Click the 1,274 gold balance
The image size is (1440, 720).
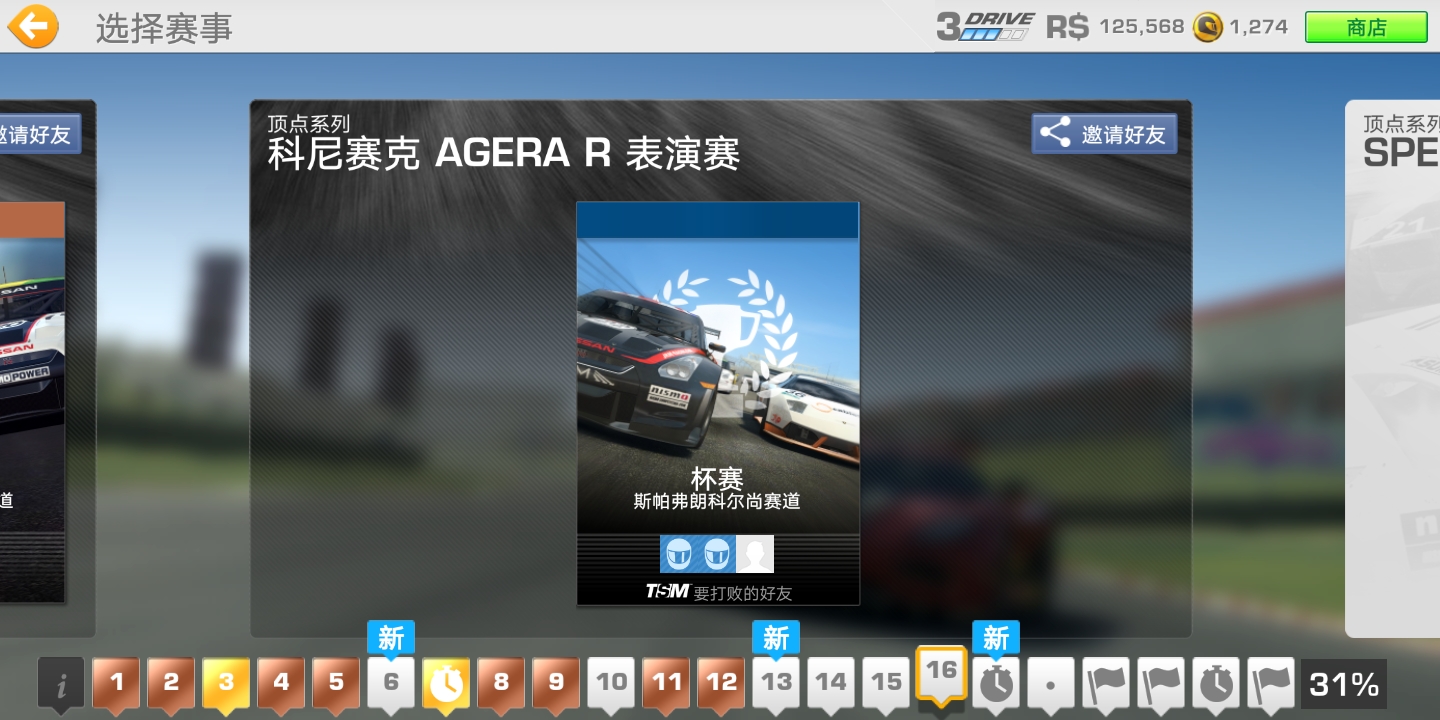1258,27
